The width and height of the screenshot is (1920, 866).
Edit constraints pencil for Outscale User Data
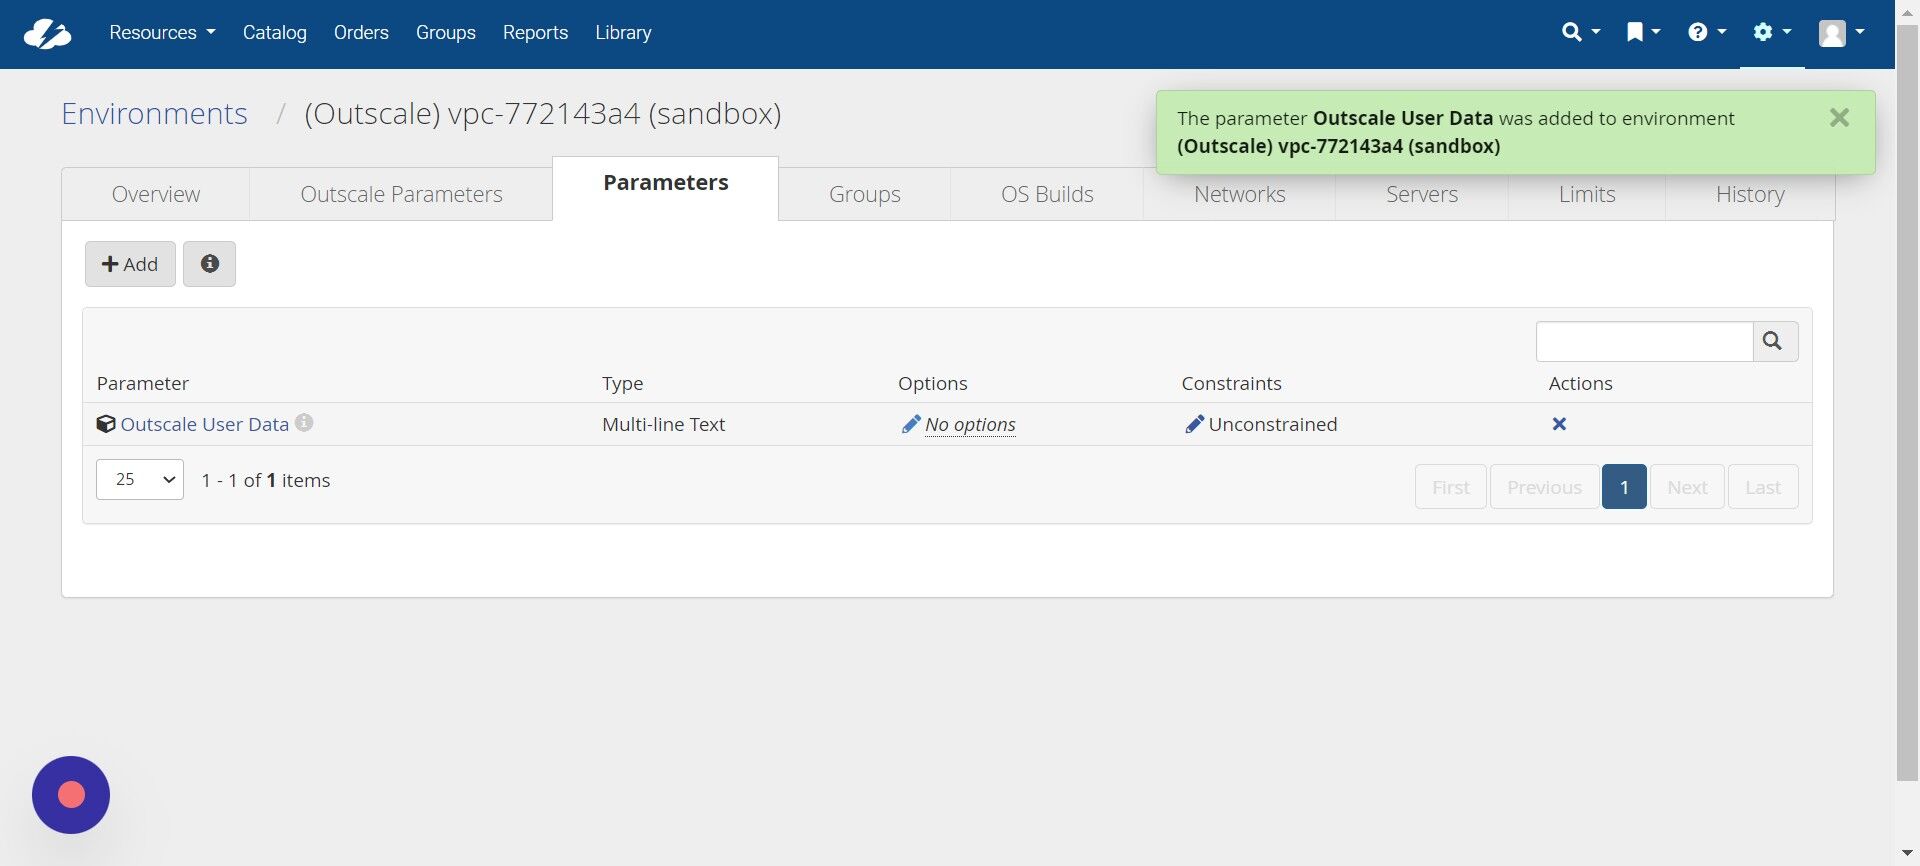pyautogui.click(x=1194, y=424)
